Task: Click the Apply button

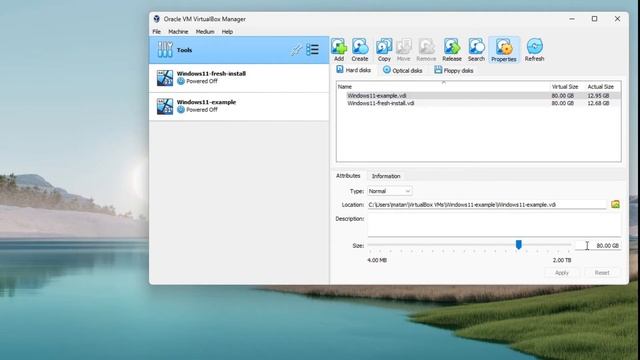Action: [x=562, y=273]
